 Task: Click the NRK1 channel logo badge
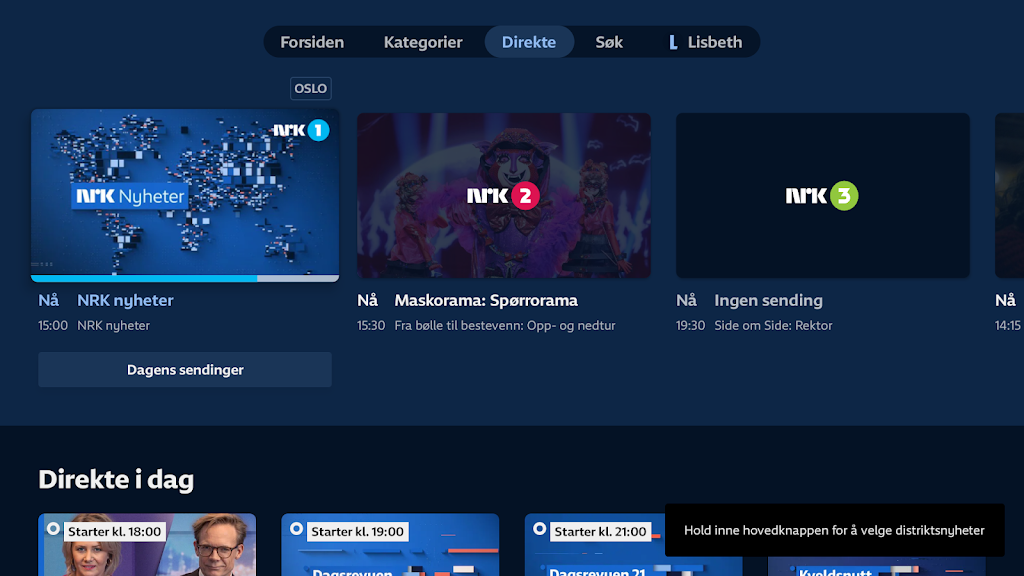click(301, 130)
